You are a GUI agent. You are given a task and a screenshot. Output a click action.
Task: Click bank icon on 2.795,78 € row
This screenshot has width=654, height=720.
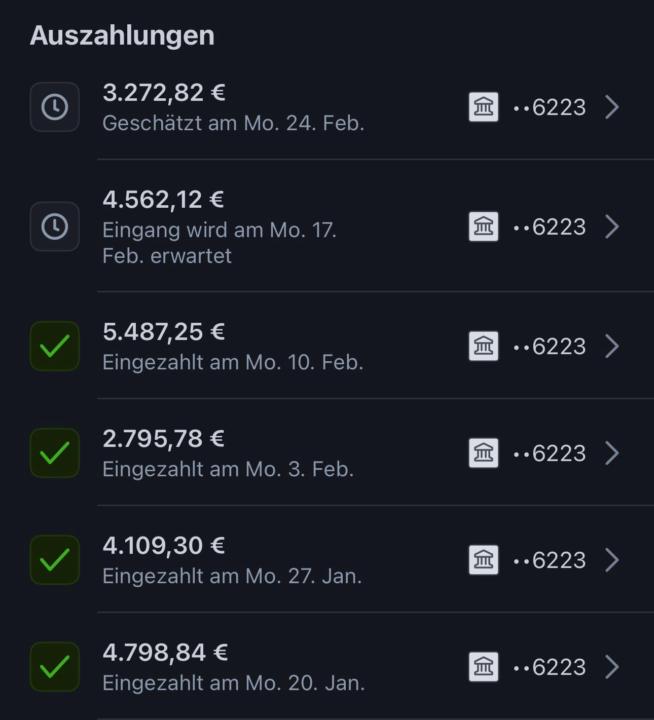(484, 453)
